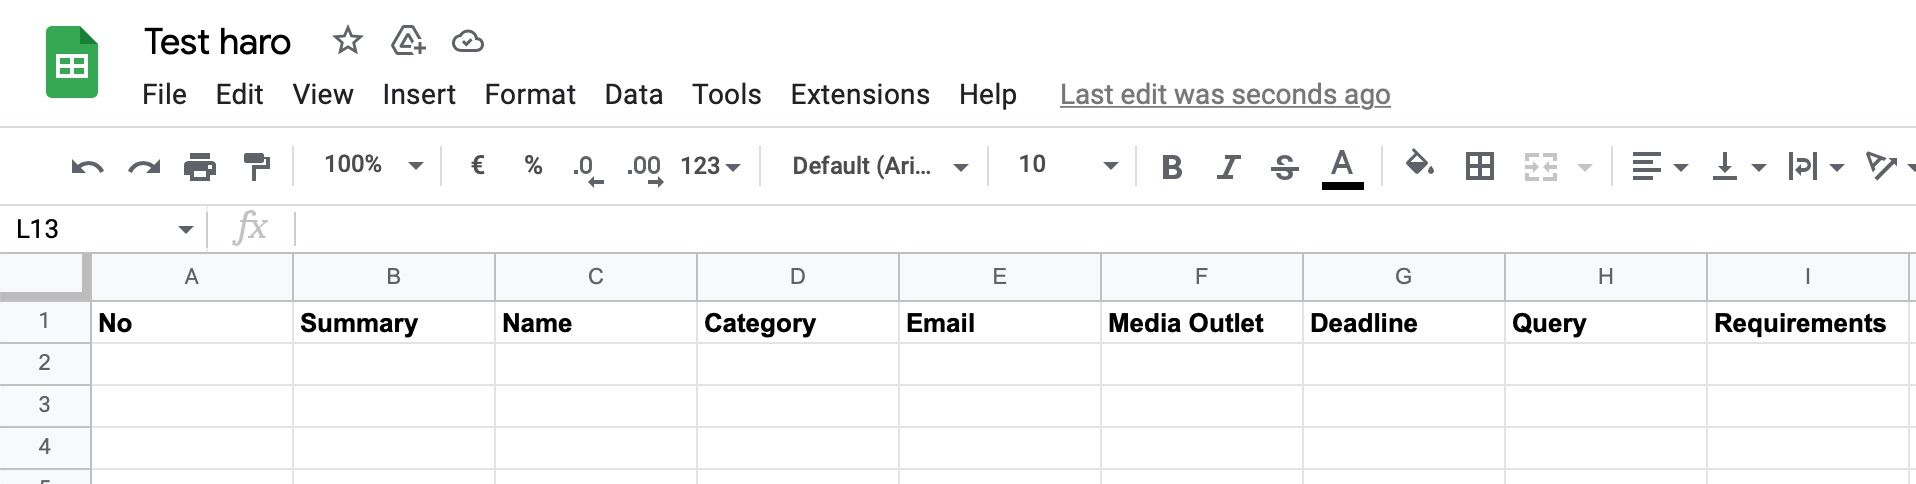Click the redo arrow icon

[144, 166]
